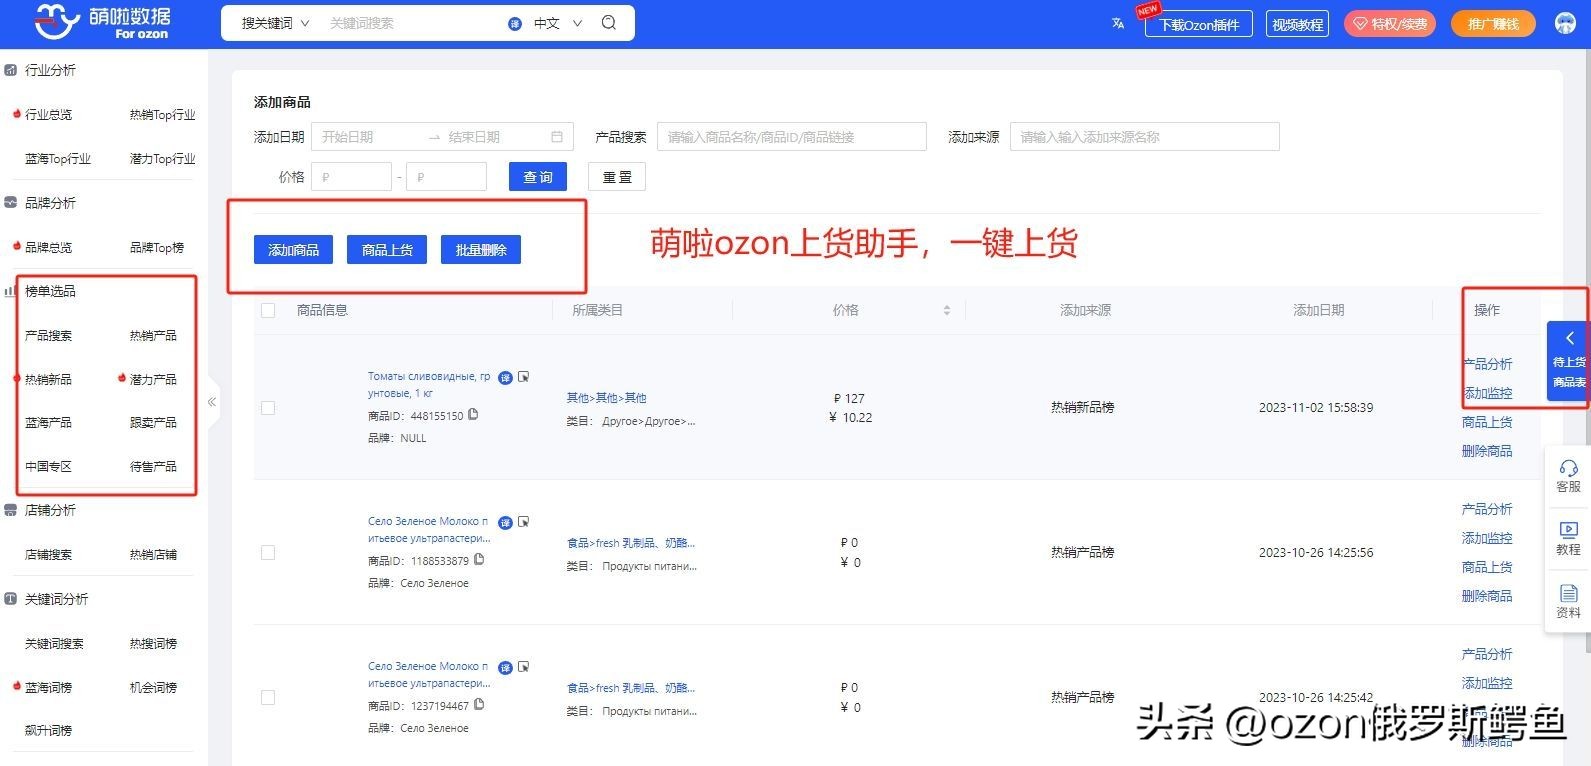Click the translate badge beside 中文 in search bar

(515, 23)
